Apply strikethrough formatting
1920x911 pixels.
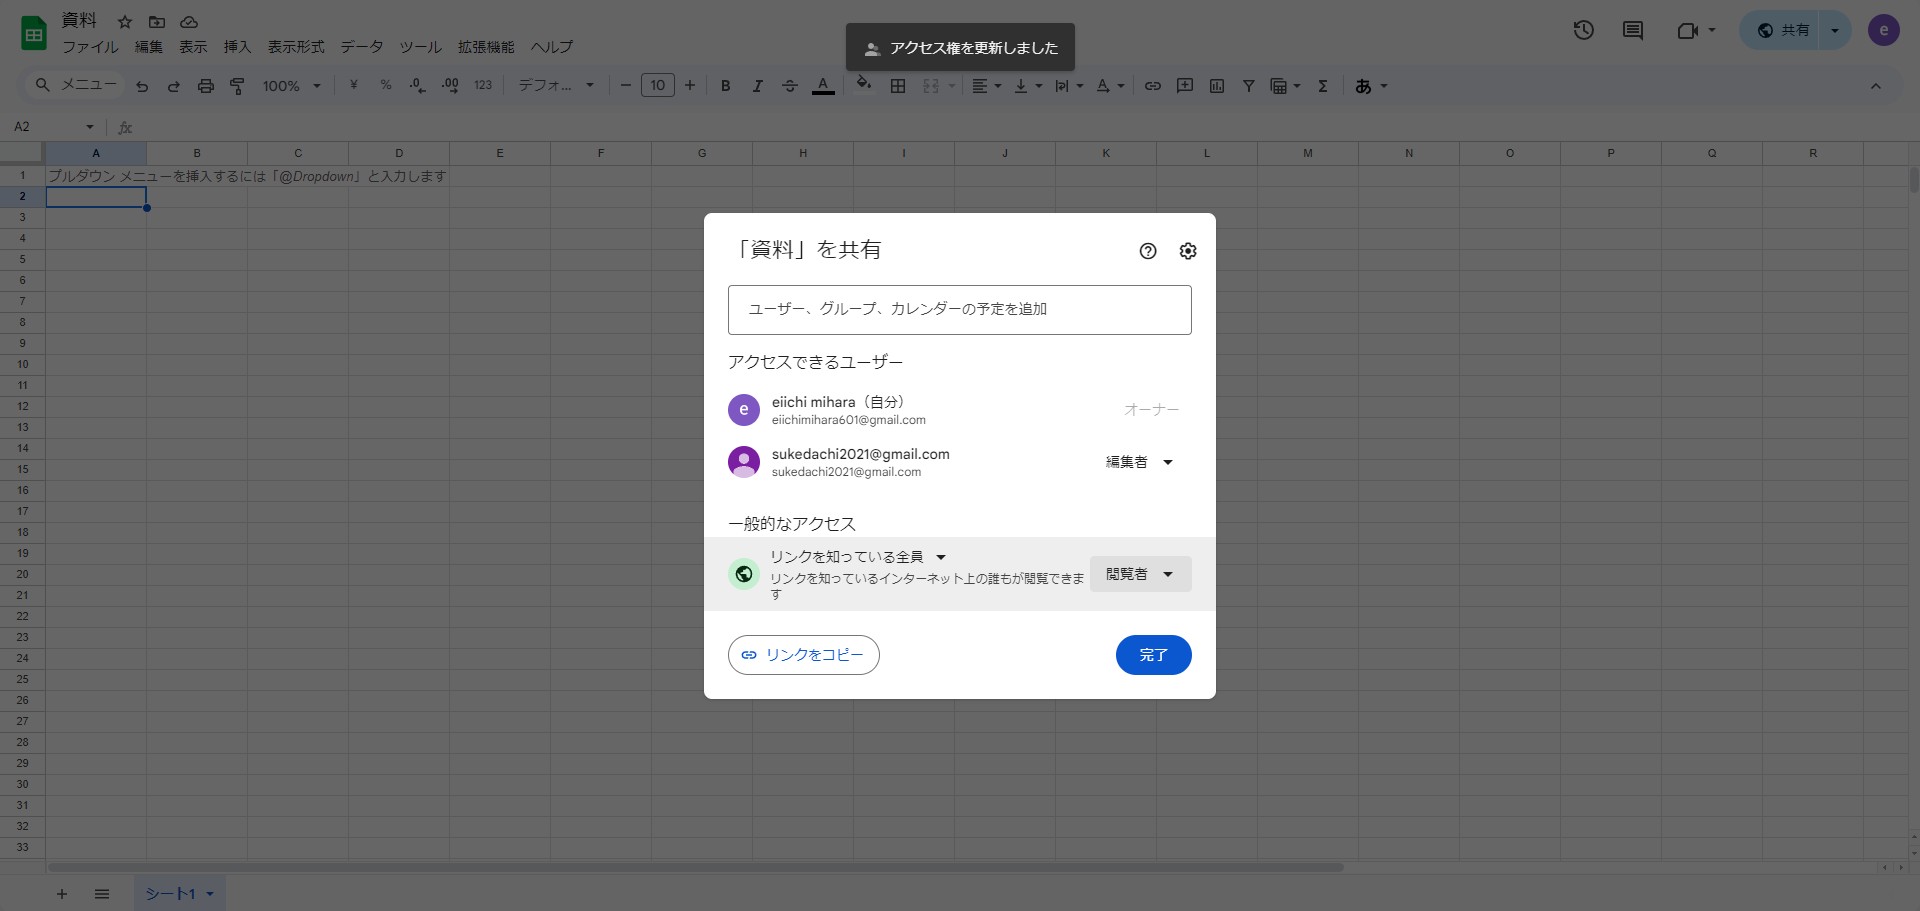790,86
